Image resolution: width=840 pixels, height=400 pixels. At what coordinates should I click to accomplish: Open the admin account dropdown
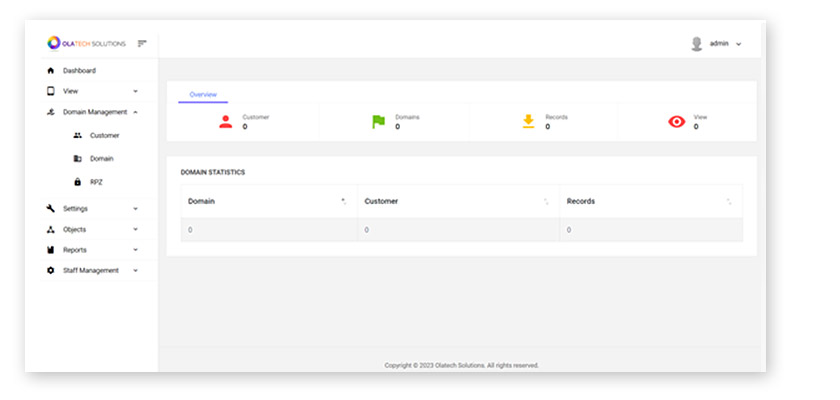(725, 44)
